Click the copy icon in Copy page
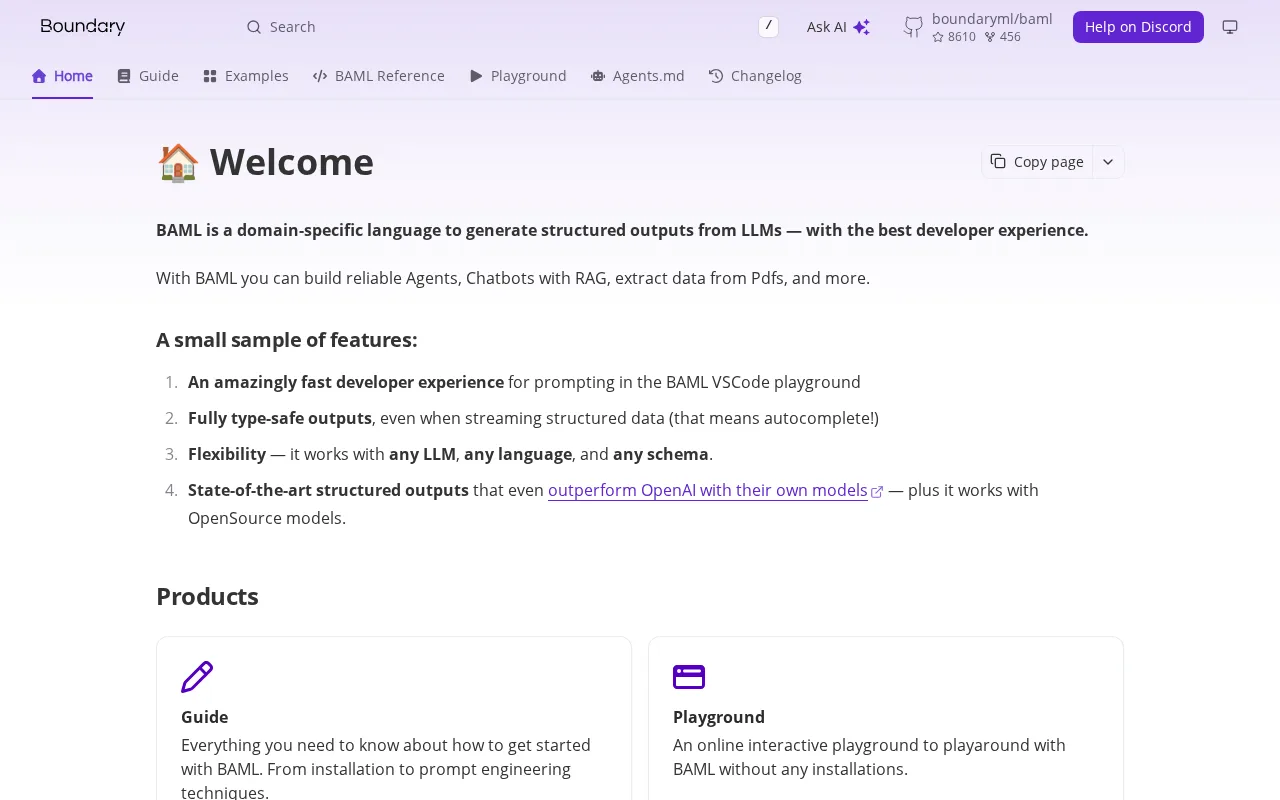1280x800 pixels. coord(998,161)
